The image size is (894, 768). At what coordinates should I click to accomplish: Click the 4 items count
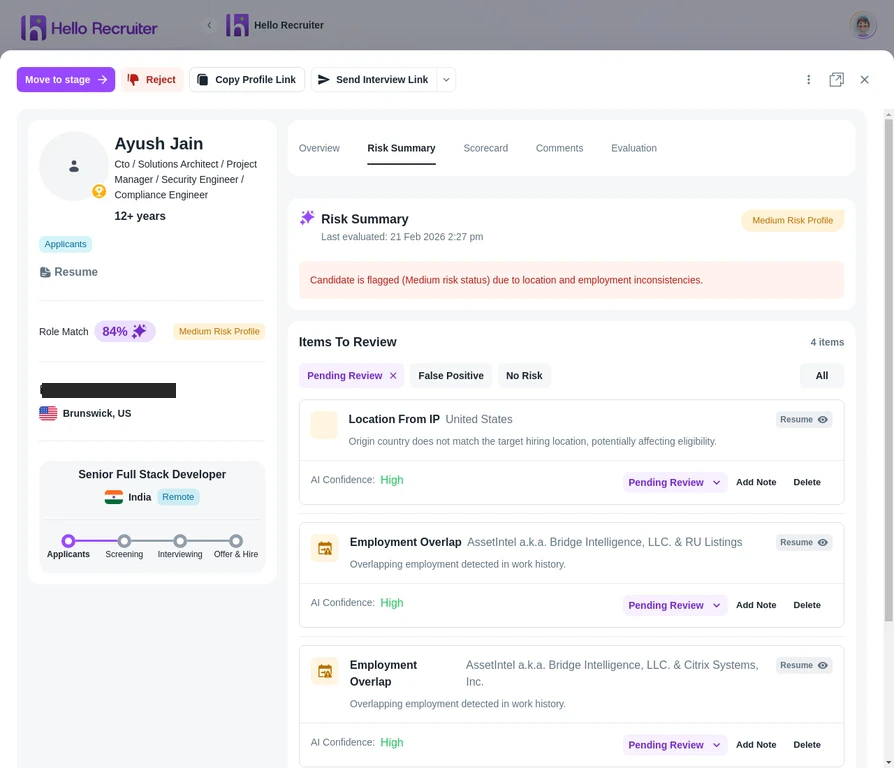pyautogui.click(x=827, y=342)
